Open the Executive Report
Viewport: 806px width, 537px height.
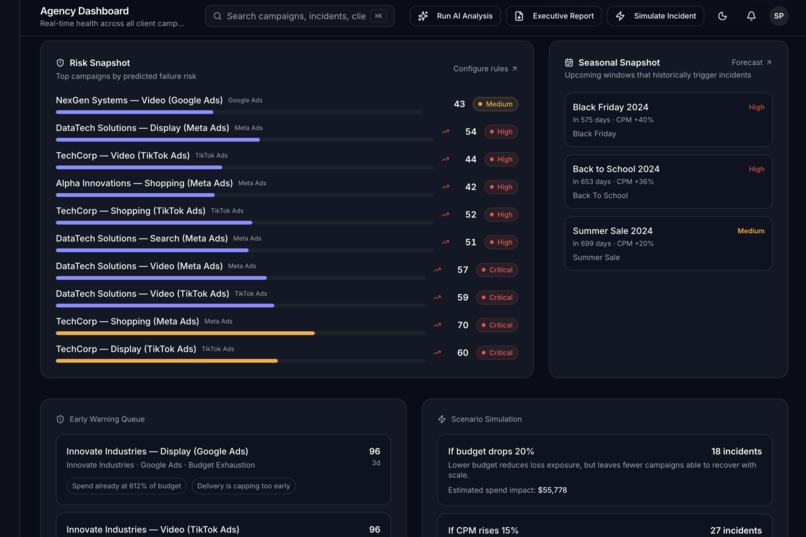click(x=554, y=16)
